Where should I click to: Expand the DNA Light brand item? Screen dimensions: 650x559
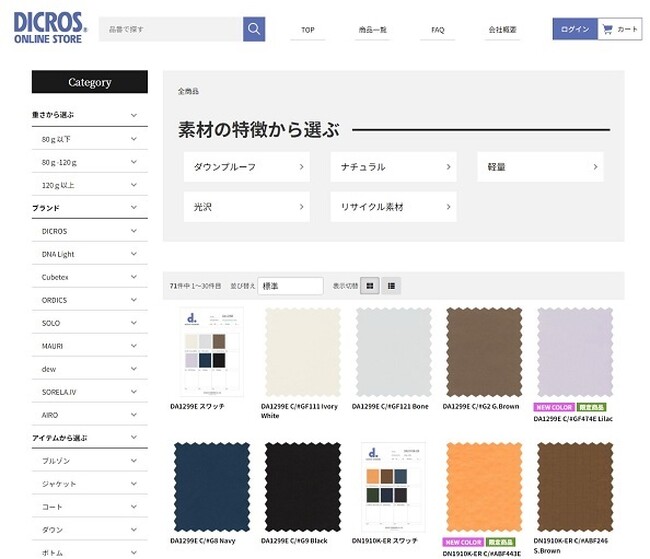pos(90,254)
